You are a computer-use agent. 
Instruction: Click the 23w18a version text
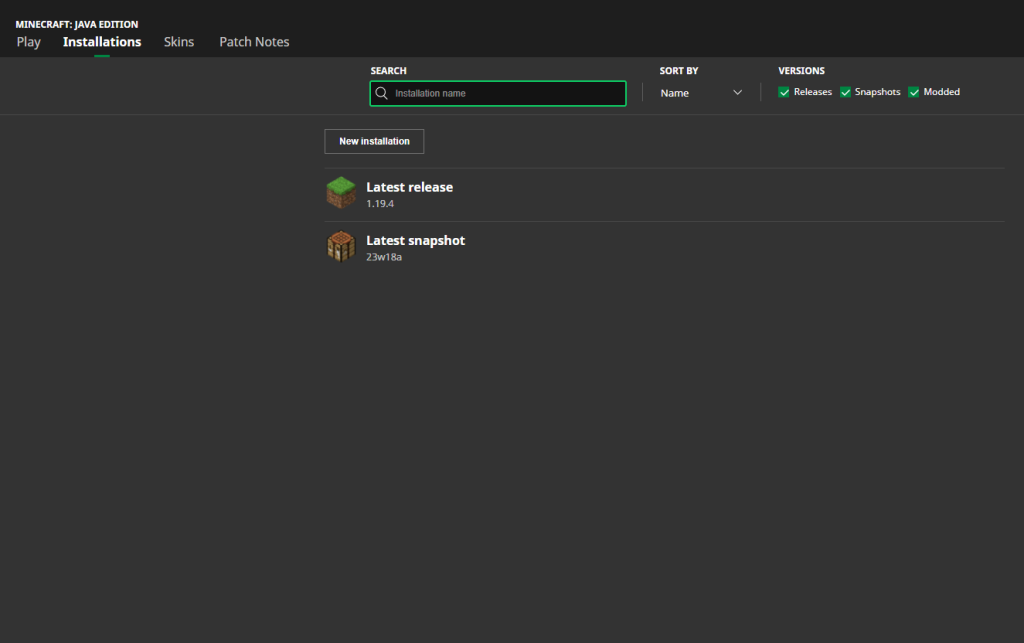384,257
